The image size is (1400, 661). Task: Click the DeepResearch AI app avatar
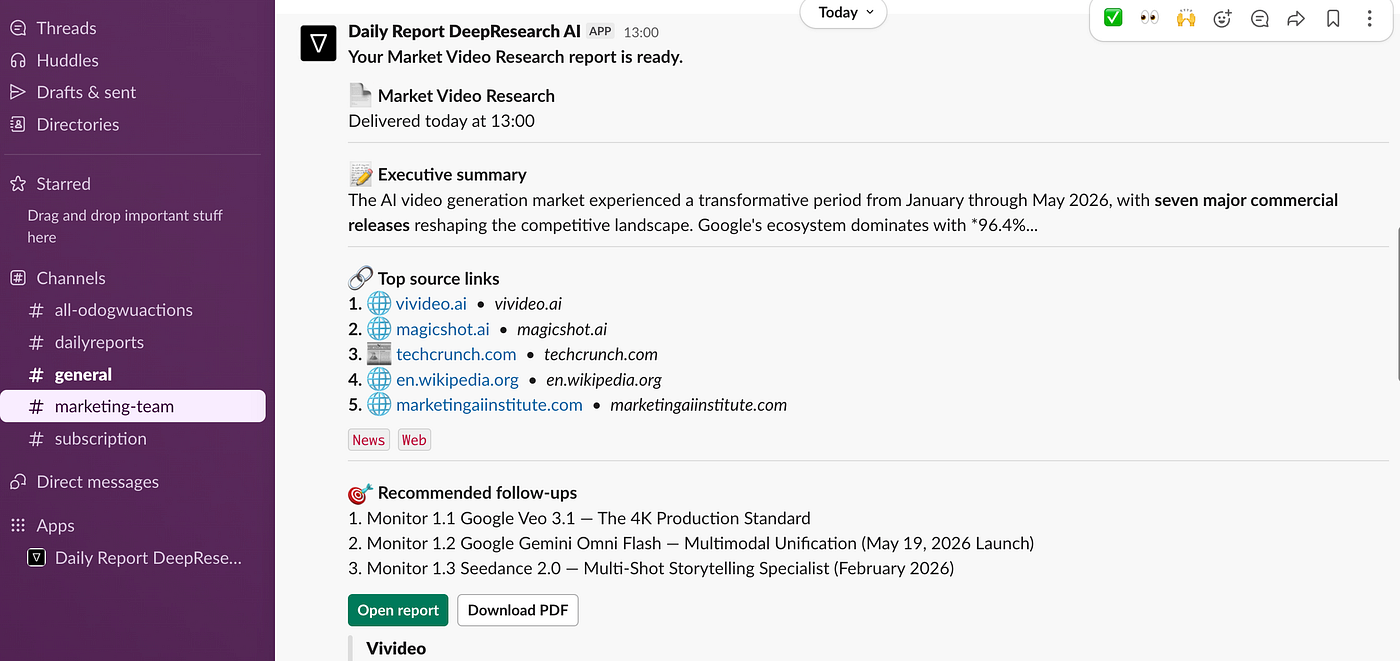point(319,43)
